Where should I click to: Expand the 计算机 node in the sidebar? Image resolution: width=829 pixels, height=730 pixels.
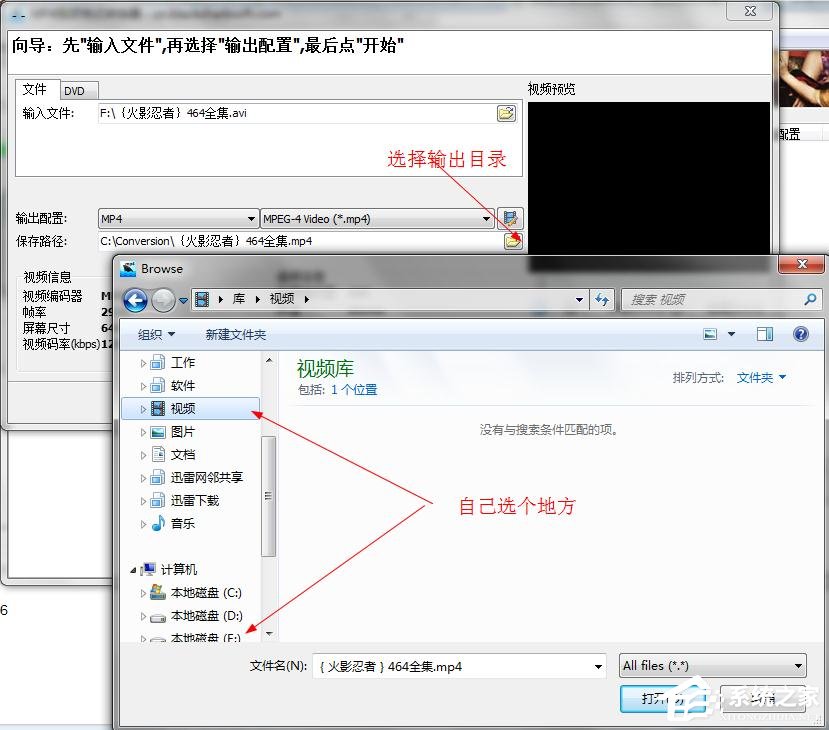point(134,568)
